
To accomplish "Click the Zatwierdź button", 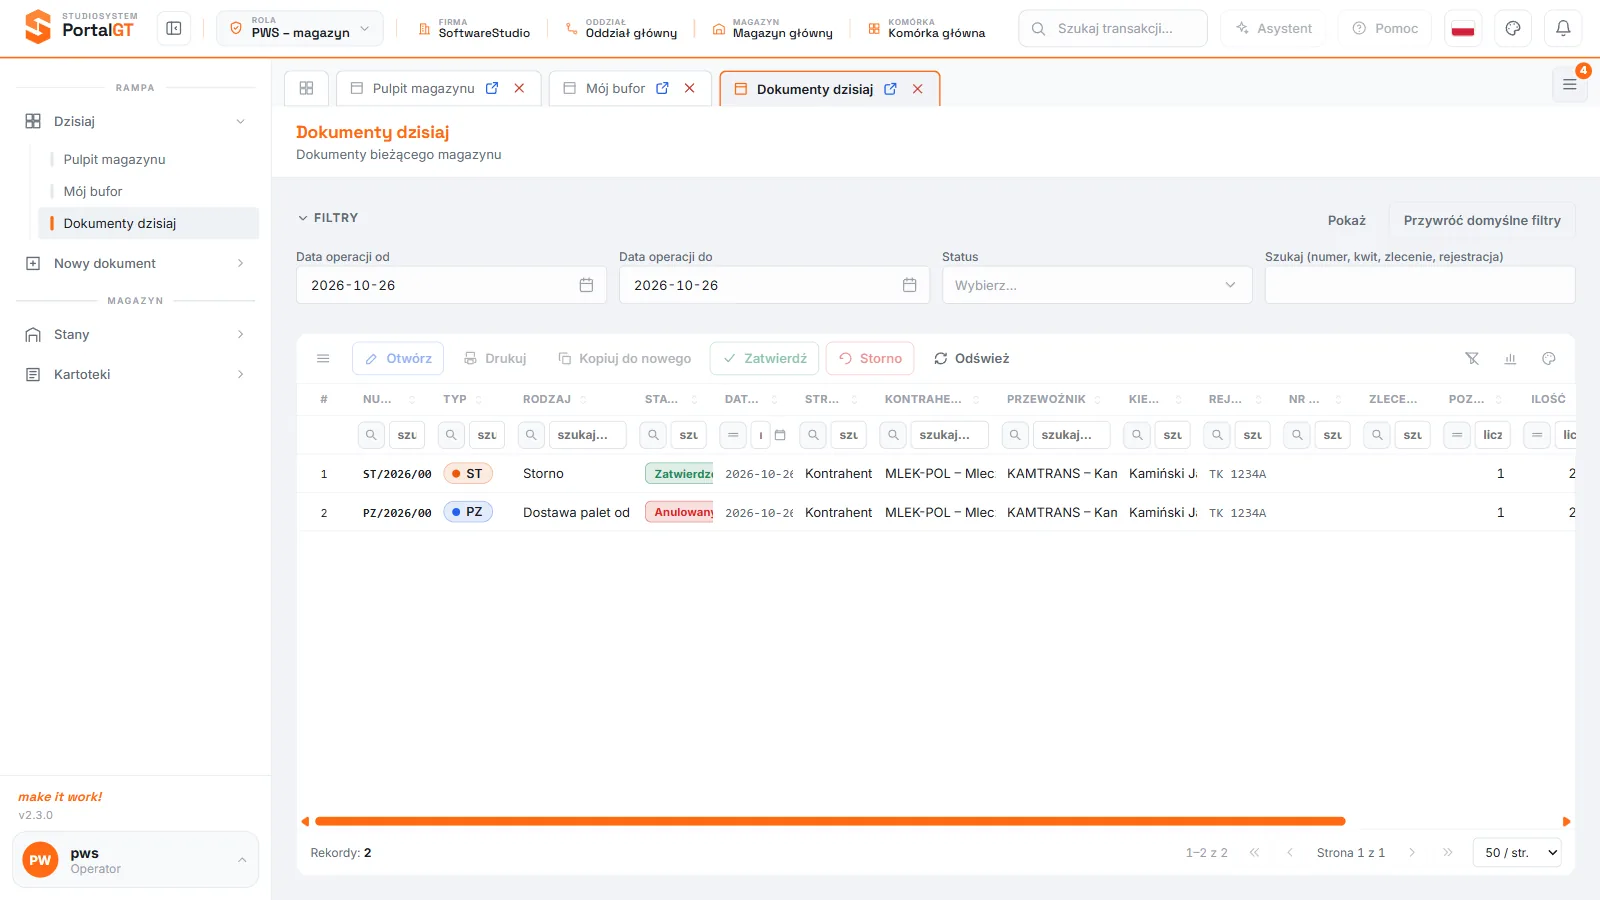I will 765,358.
